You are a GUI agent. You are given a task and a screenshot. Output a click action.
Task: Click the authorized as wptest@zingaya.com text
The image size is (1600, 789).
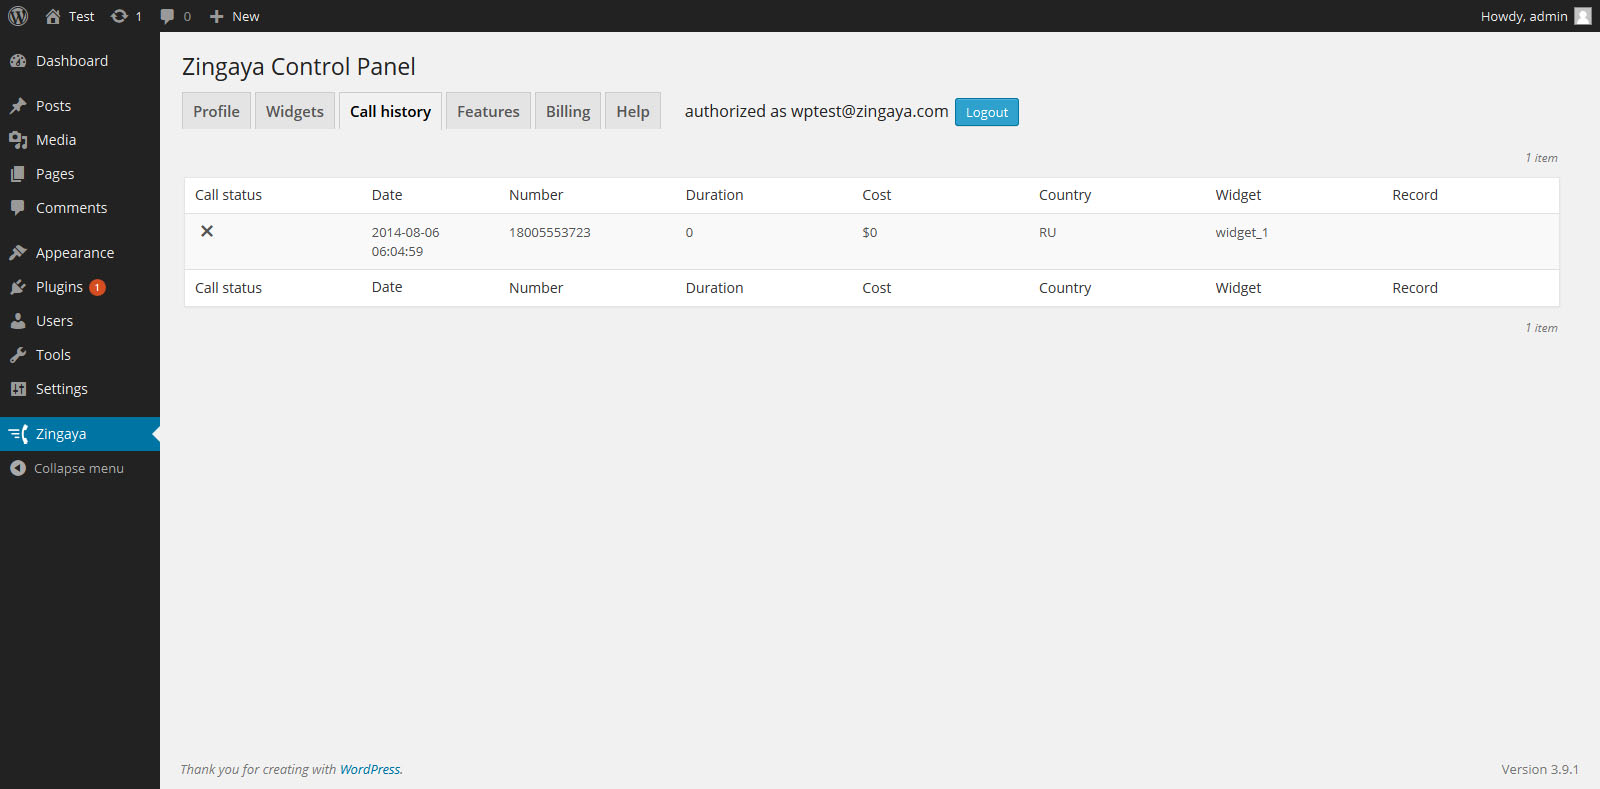817,111
